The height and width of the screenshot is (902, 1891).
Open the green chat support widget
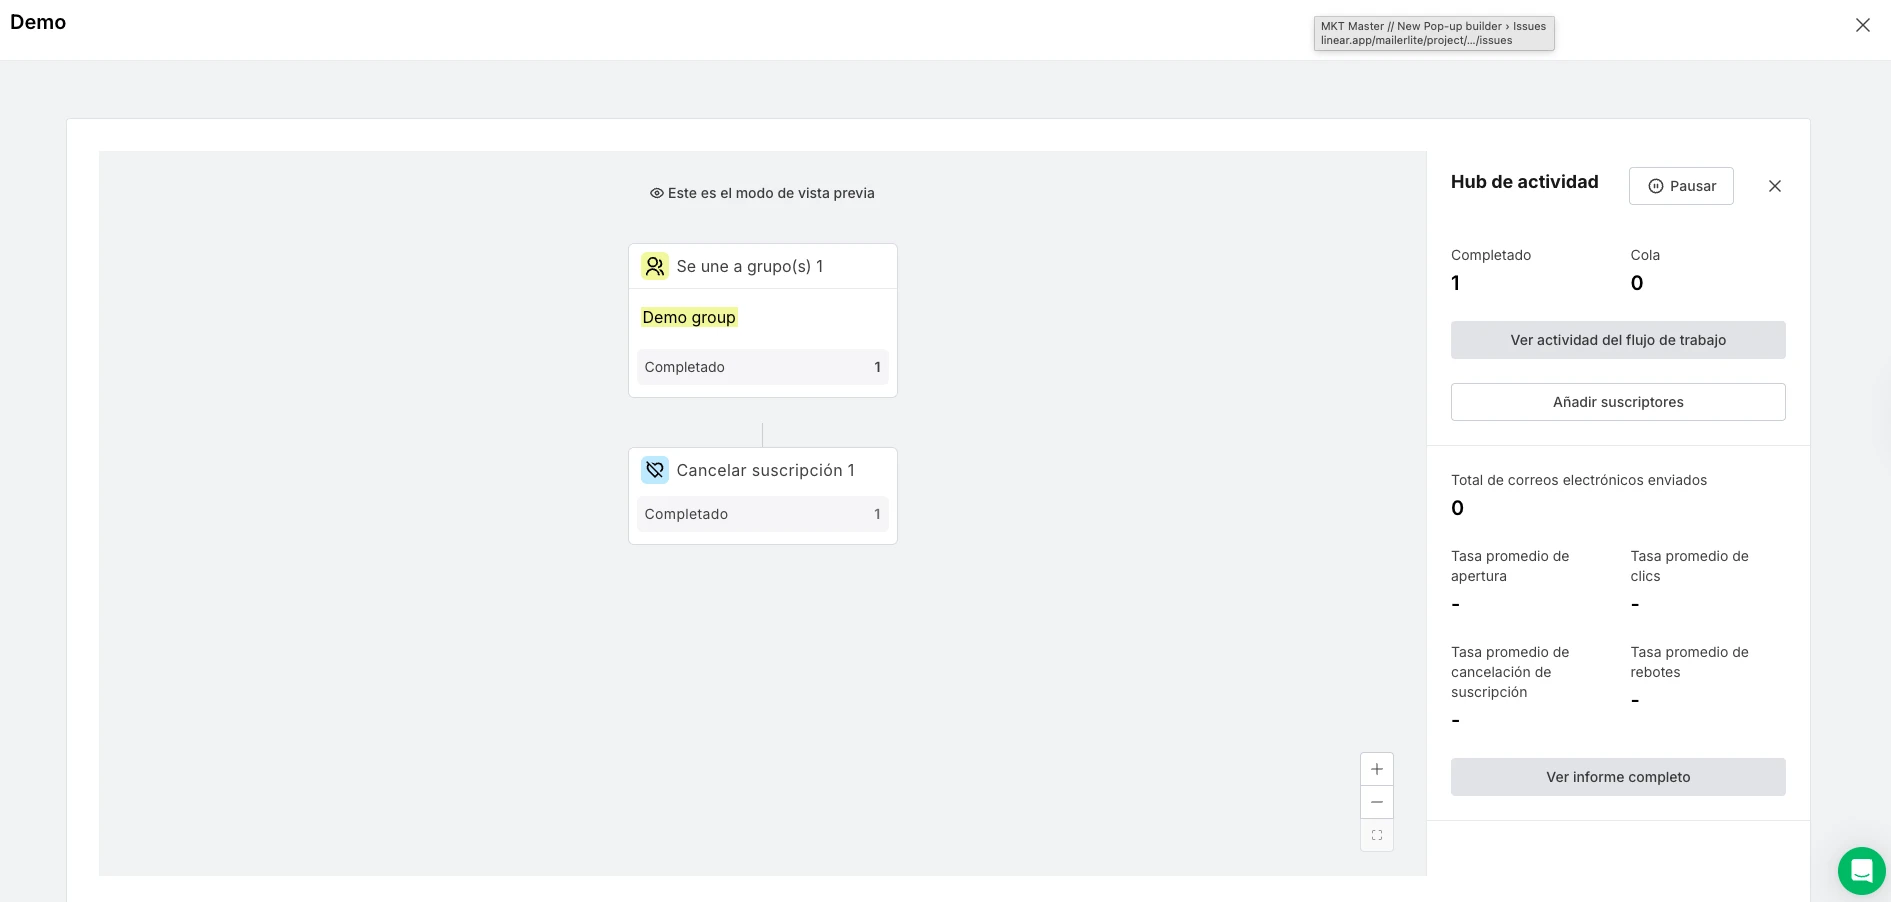click(x=1861, y=871)
